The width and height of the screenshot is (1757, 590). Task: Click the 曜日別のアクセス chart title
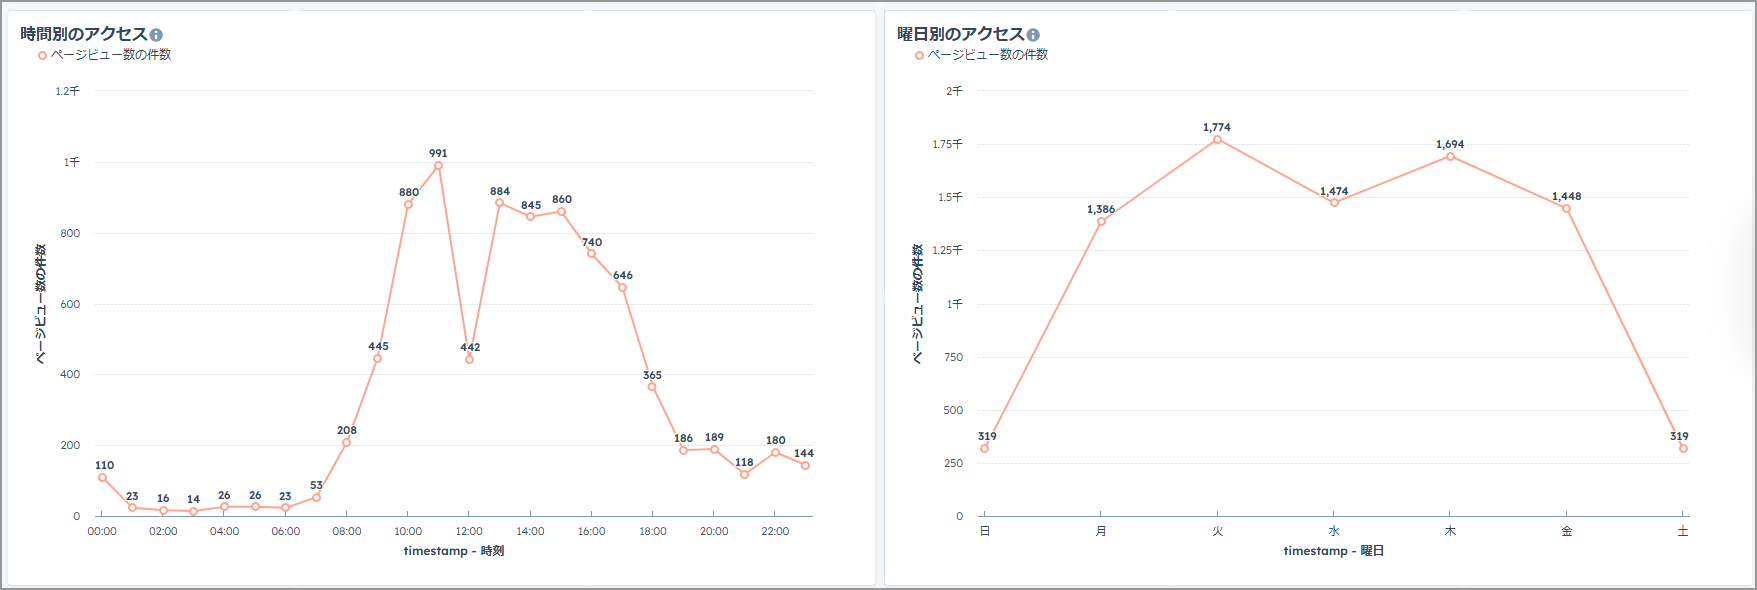click(961, 34)
